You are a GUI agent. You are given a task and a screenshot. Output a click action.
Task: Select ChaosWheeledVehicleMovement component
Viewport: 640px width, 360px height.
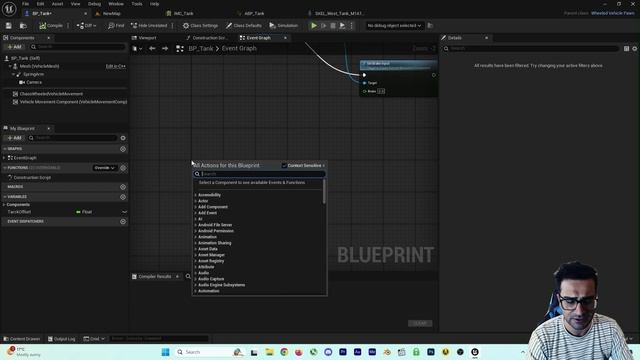[x=51, y=94]
